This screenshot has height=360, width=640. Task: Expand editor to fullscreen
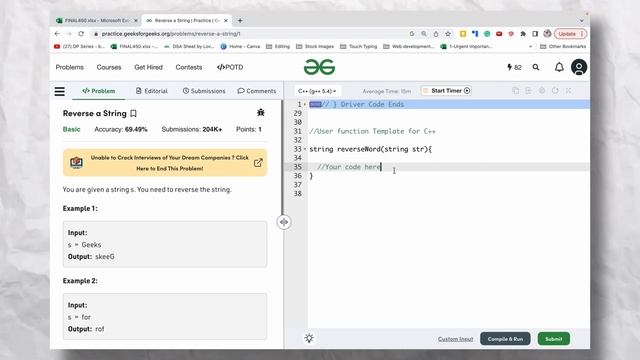click(568, 91)
